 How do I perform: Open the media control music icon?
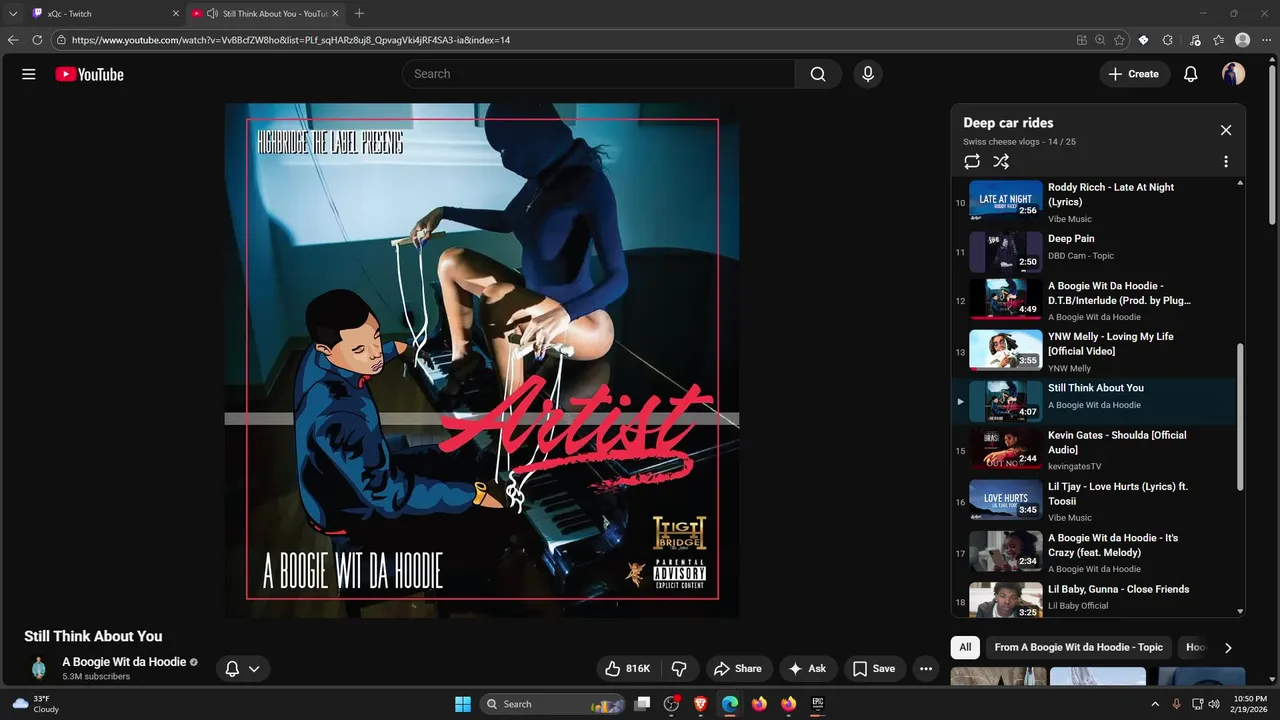click(x=1194, y=40)
